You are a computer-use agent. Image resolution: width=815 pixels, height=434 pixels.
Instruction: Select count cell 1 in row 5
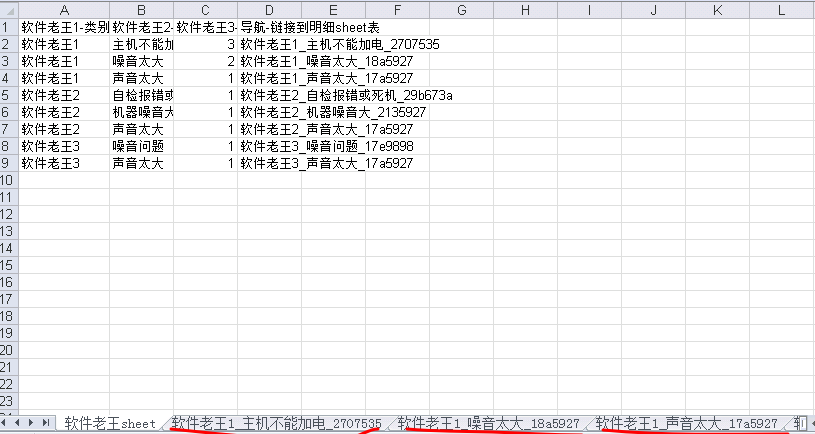(x=205, y=95)
